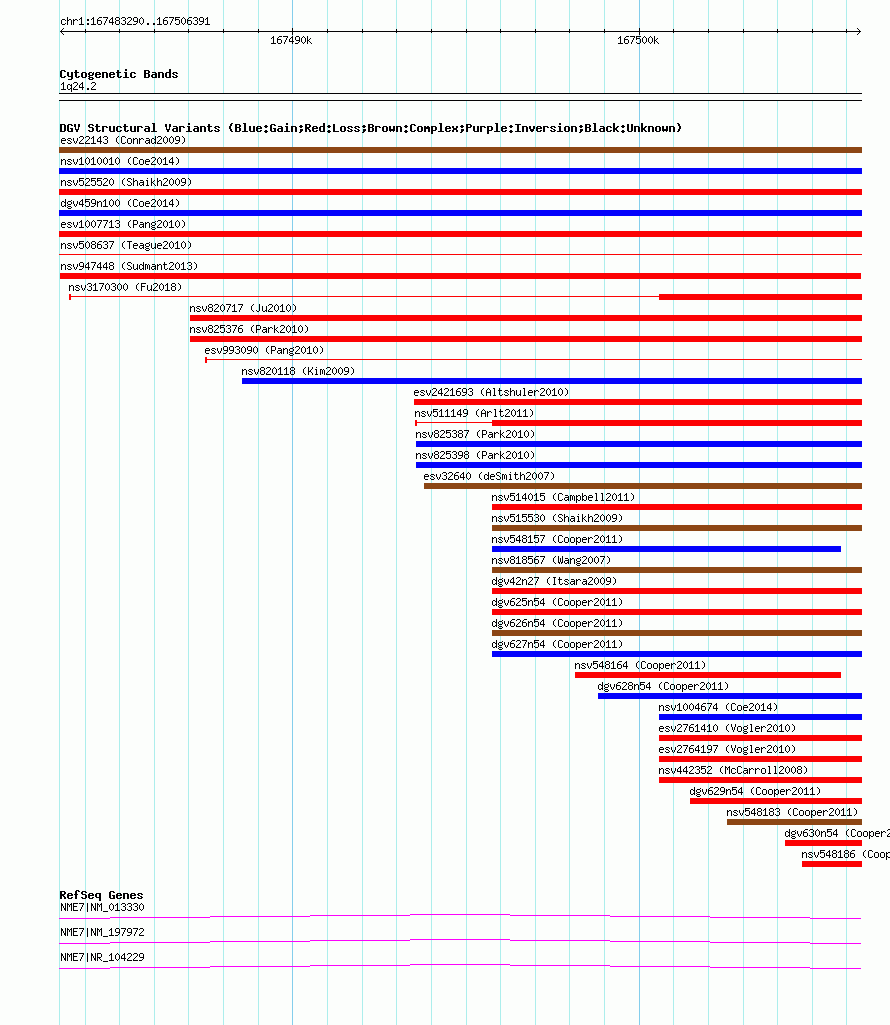Screen dimensions: 890x1025
Task: Click nsv818567 (Wang2007) label
Action: [x=551, y=560]
